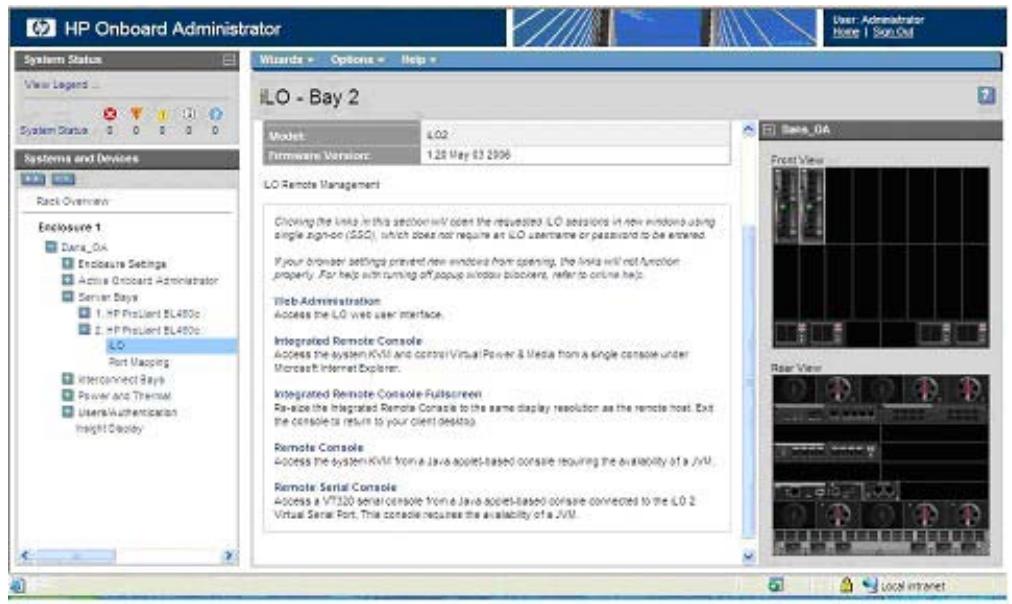Open Rack Overview
This screenshot has height=604, width=1012.
(72, 201)
